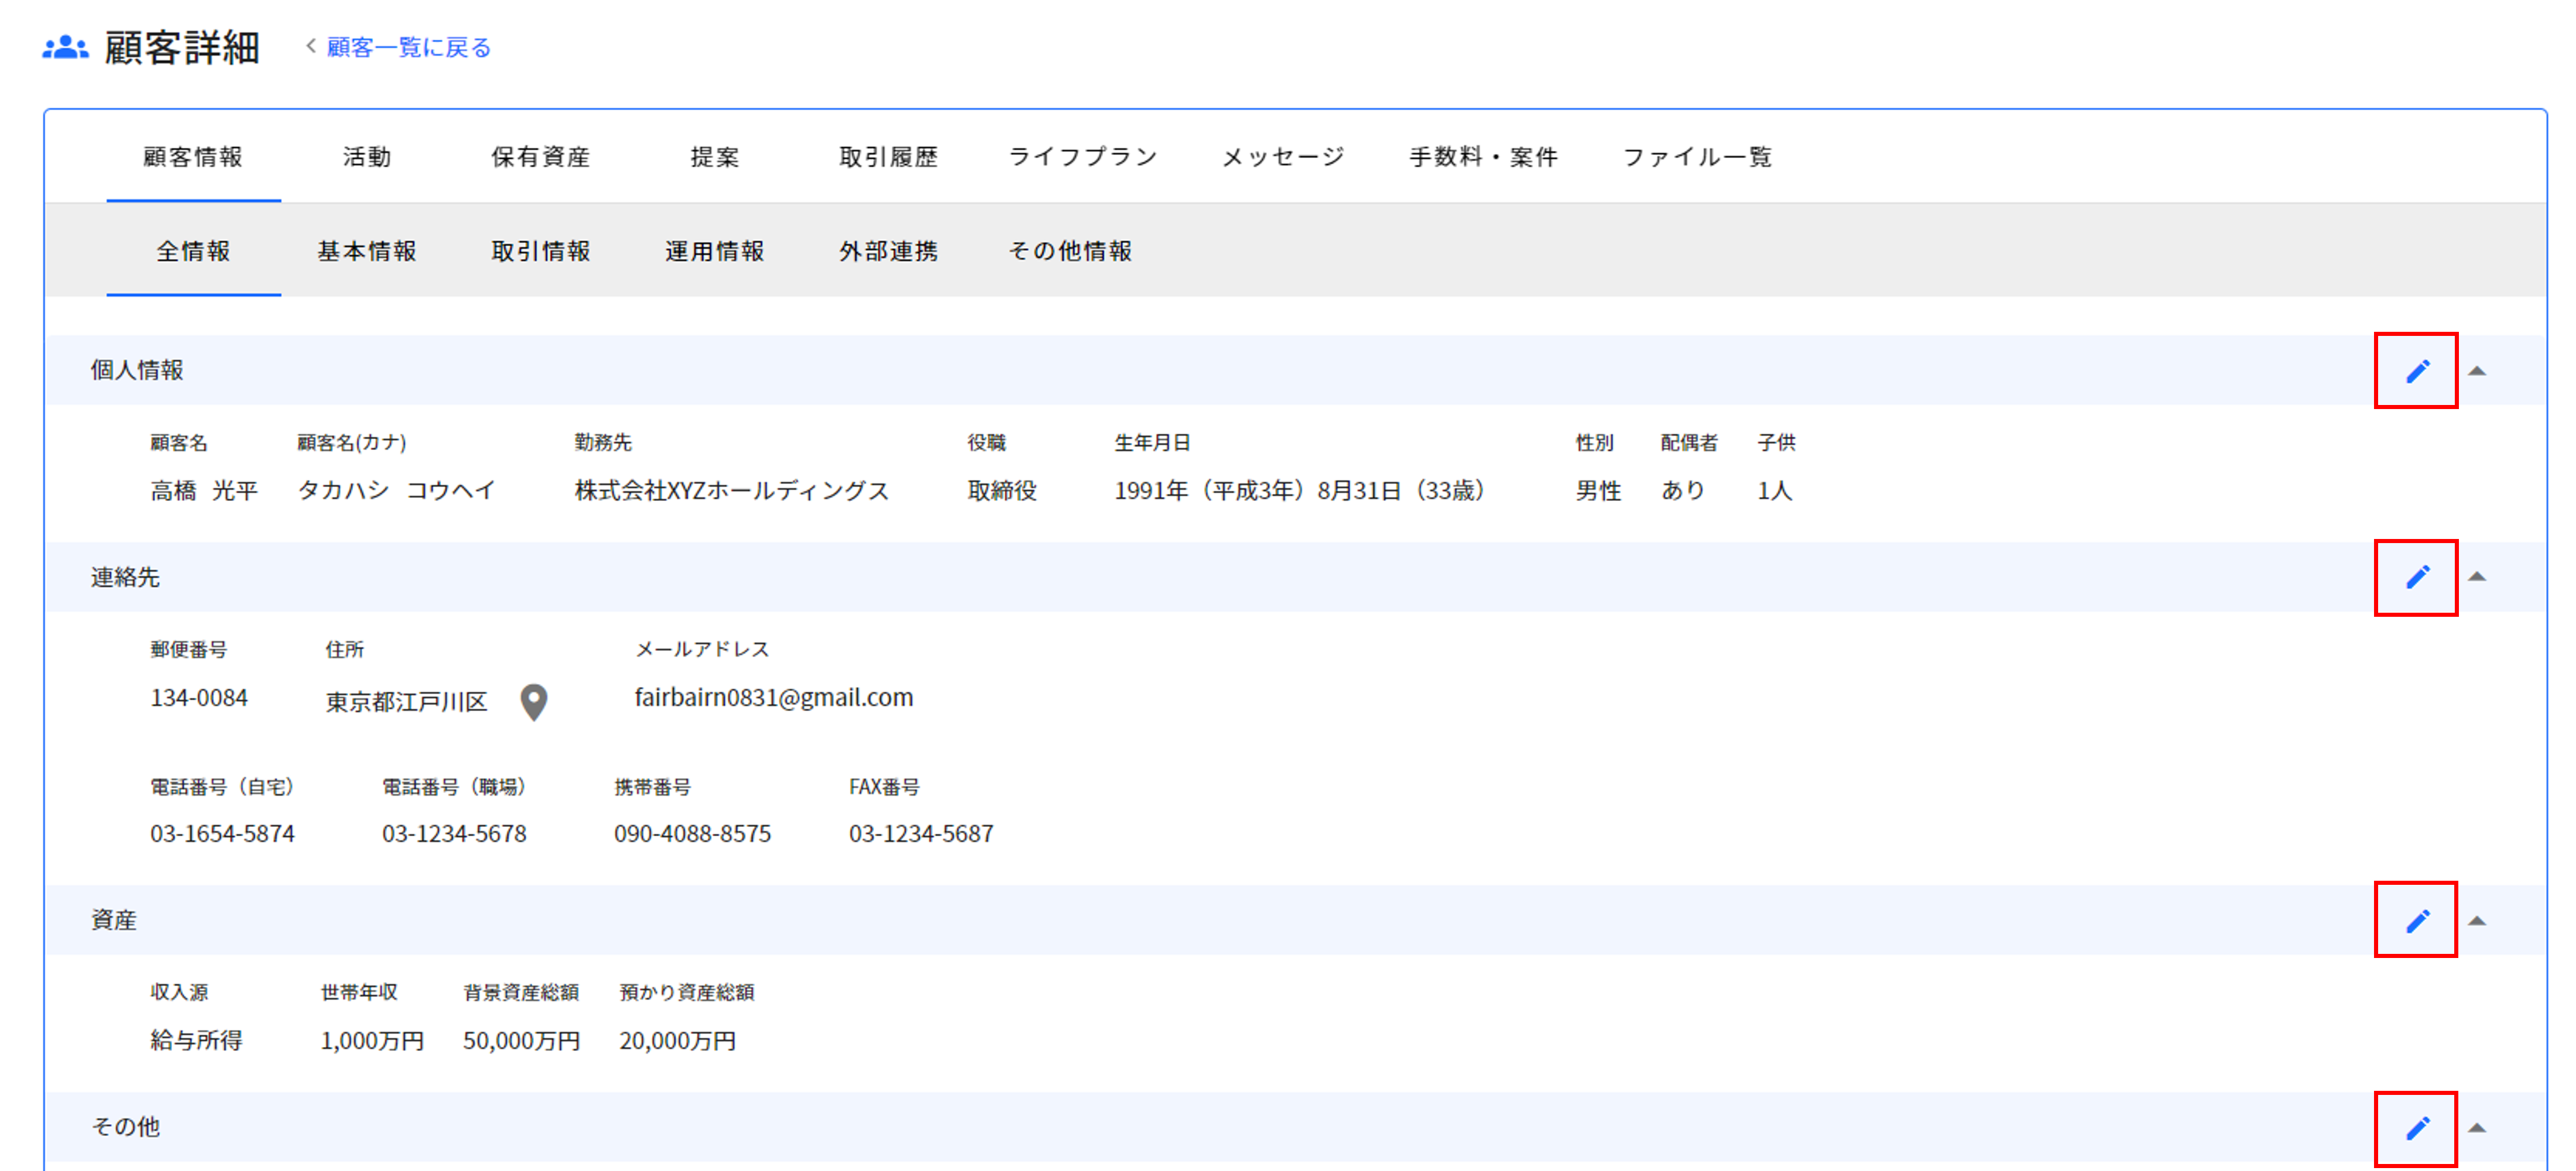This screenshot has width=2576, height=1171.
Task: Open the ファイル一覧 tab
Action: click(x=1697, y=157)
